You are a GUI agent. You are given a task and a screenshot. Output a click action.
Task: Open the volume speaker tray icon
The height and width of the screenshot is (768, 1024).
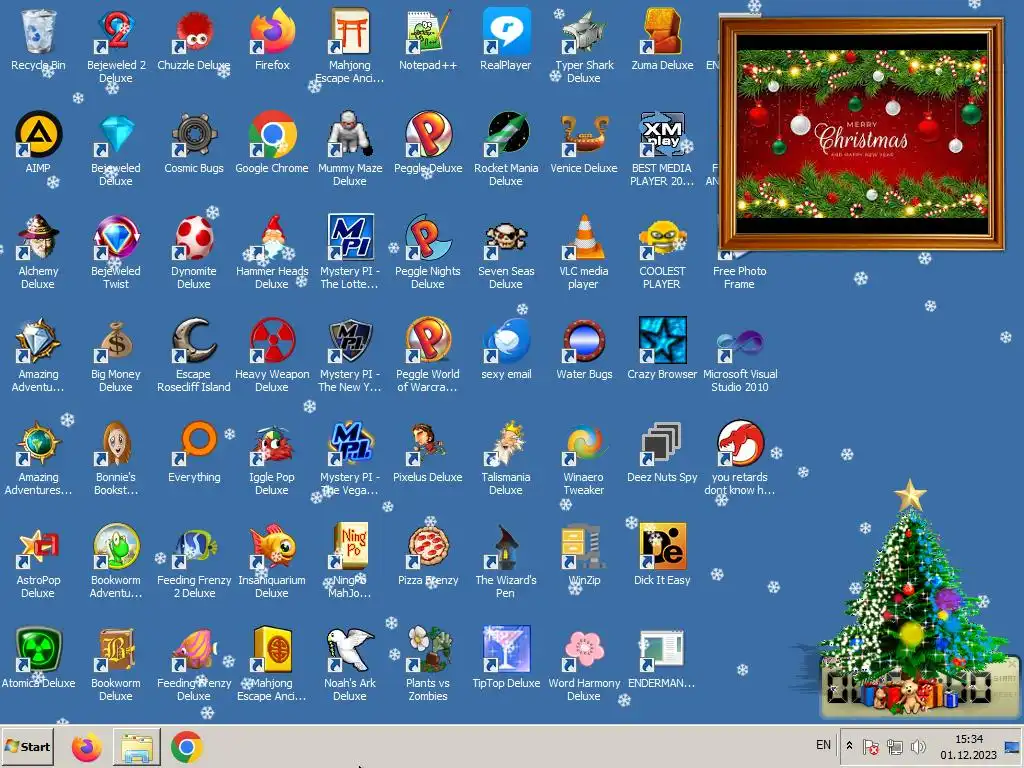(x=918, y=746)
